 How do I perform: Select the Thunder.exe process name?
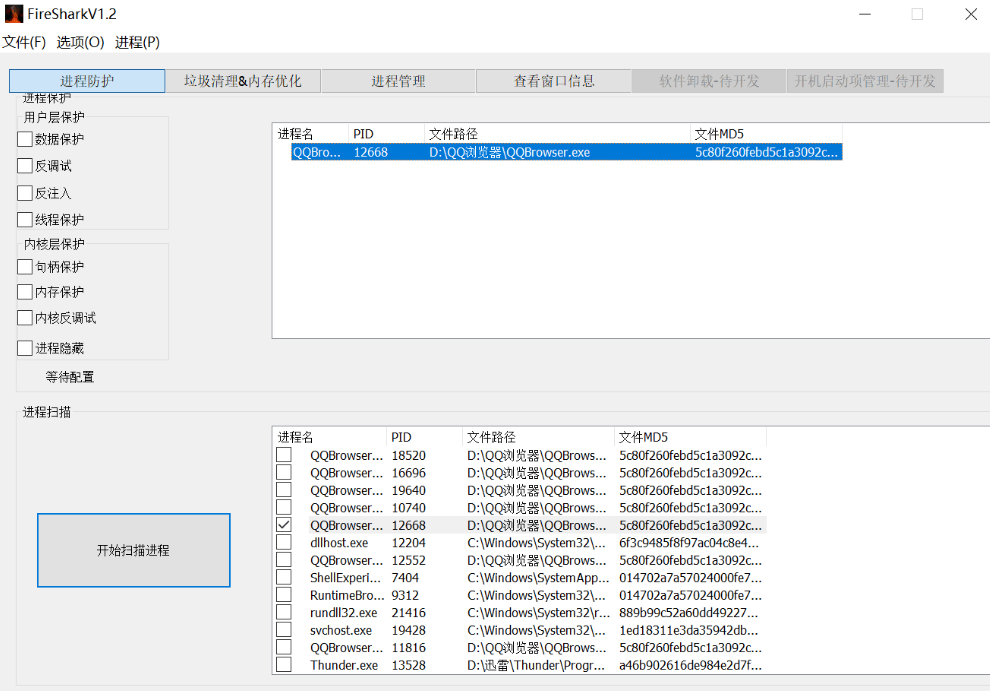[344, 665]
